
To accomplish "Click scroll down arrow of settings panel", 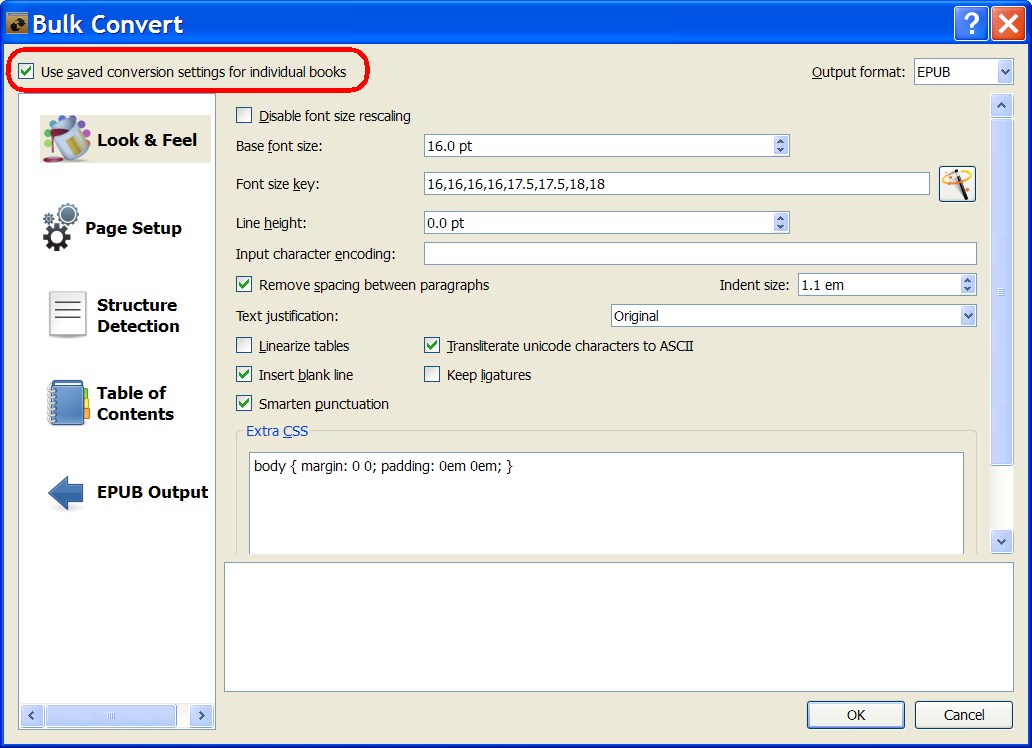I will point(1002,542).
